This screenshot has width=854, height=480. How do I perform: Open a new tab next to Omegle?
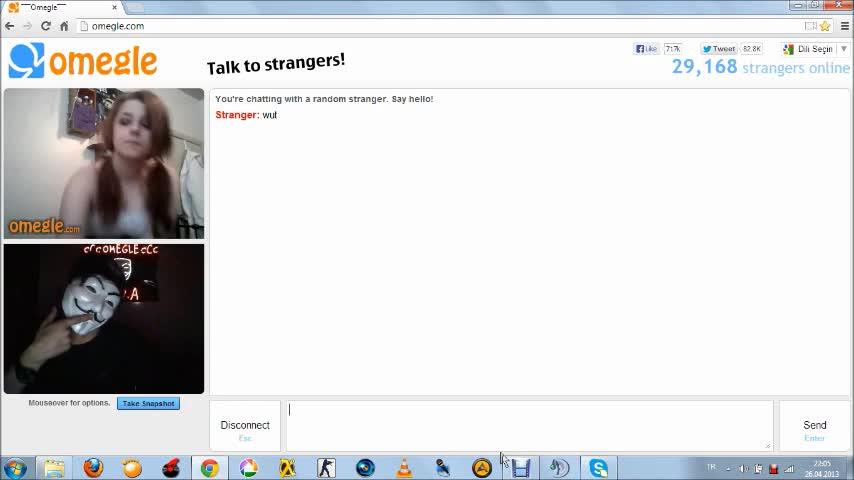tap(135, 8)
